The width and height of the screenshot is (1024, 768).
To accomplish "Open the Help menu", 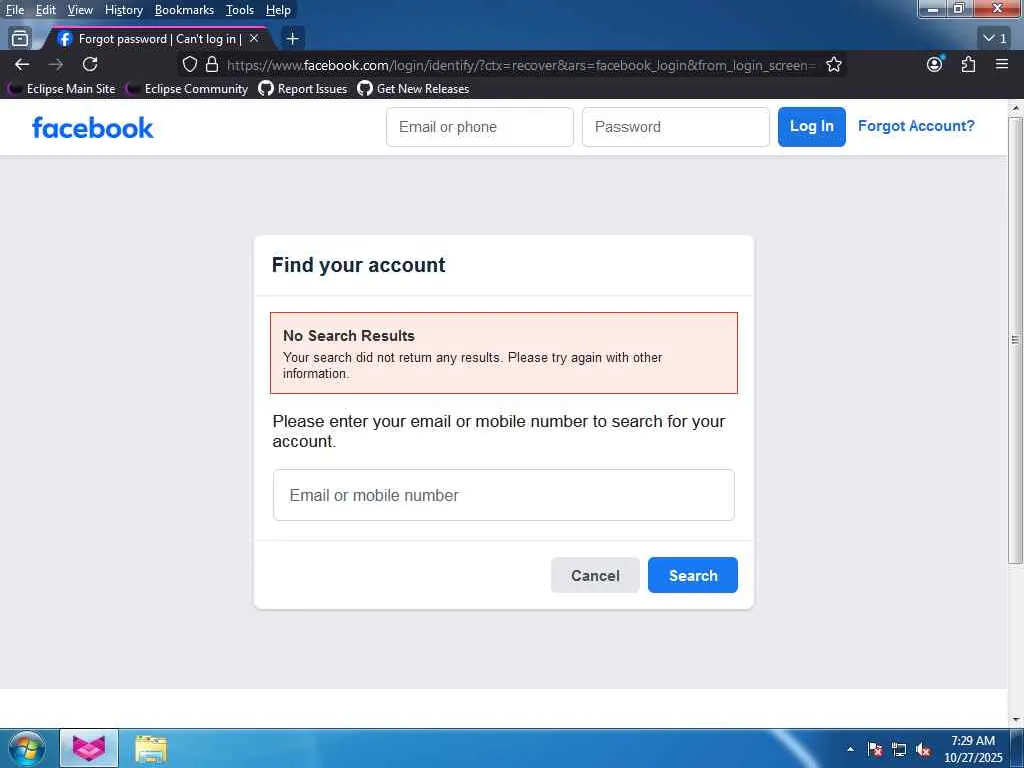I will point(278,10).
